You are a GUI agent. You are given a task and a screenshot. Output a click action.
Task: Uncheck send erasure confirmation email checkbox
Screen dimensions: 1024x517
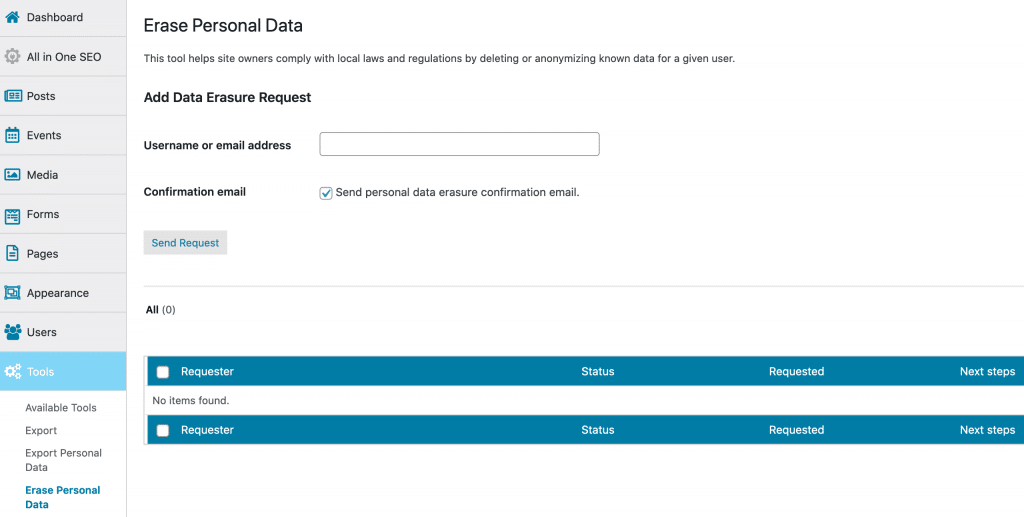coord(326,193)
